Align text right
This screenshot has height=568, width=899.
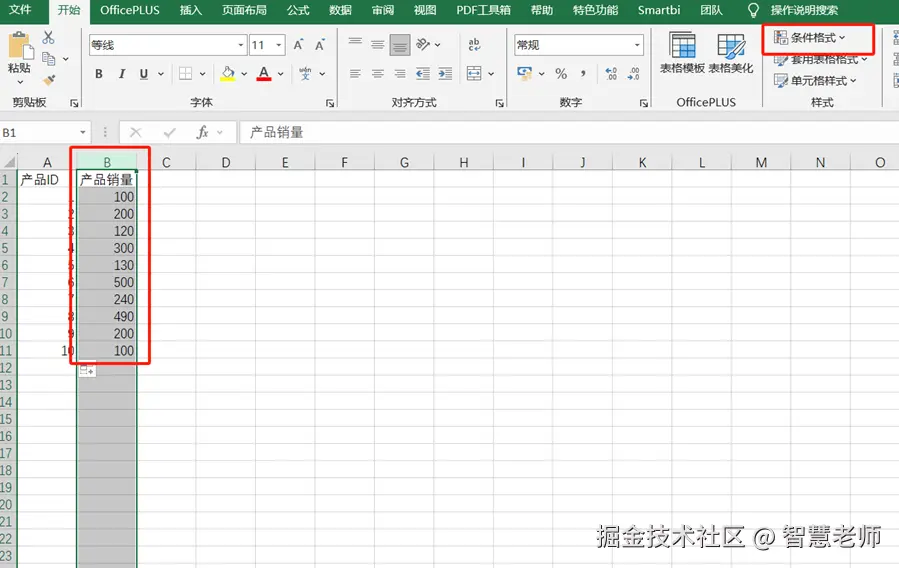click(x=400, y=74)
